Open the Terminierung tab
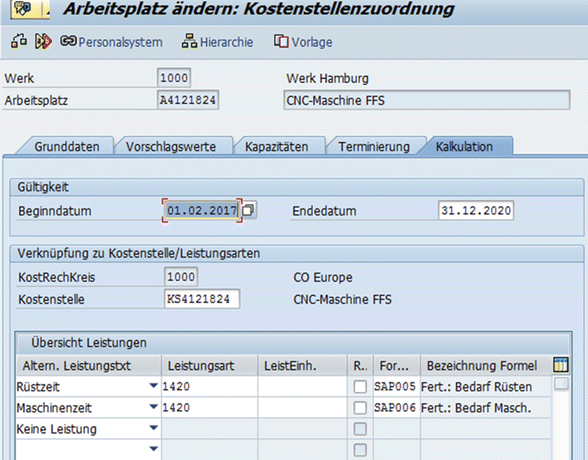Viewport: 588px width, 460px height. coord(374,146)
